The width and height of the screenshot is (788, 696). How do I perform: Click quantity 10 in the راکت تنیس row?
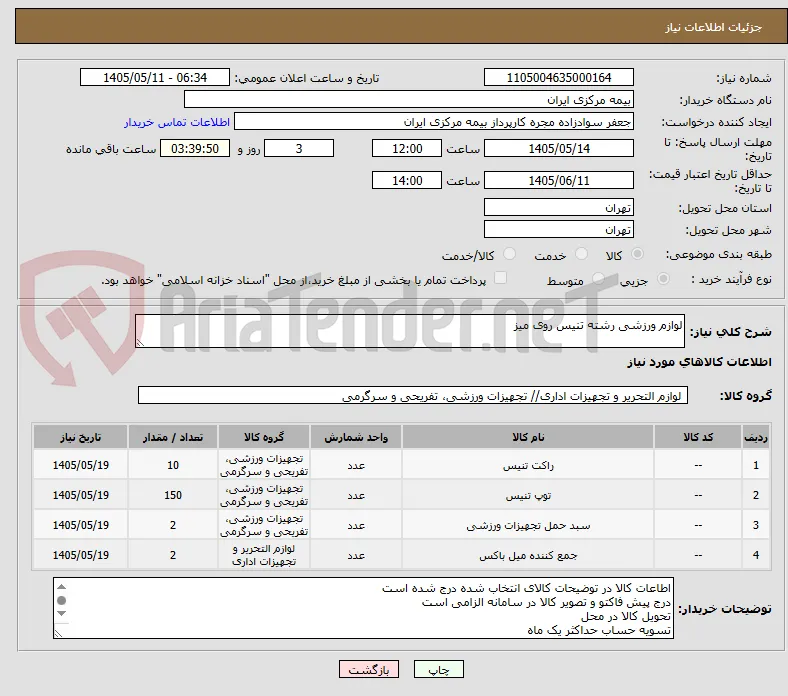[x=173, y=465]
